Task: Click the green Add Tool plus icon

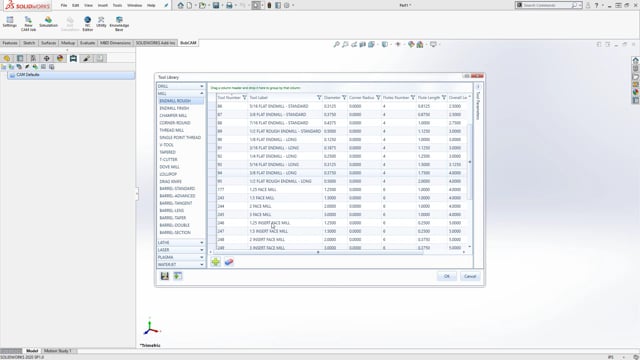Action: [216, 262]
